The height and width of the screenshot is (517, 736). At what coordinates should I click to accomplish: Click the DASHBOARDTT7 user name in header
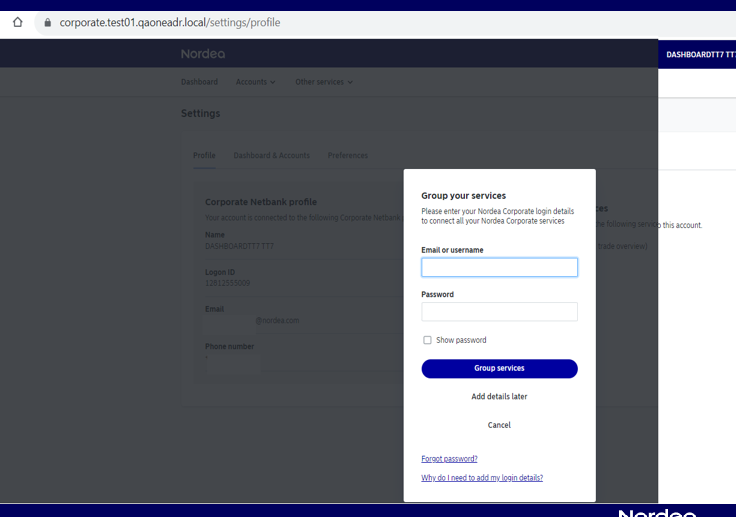[701, 54]
